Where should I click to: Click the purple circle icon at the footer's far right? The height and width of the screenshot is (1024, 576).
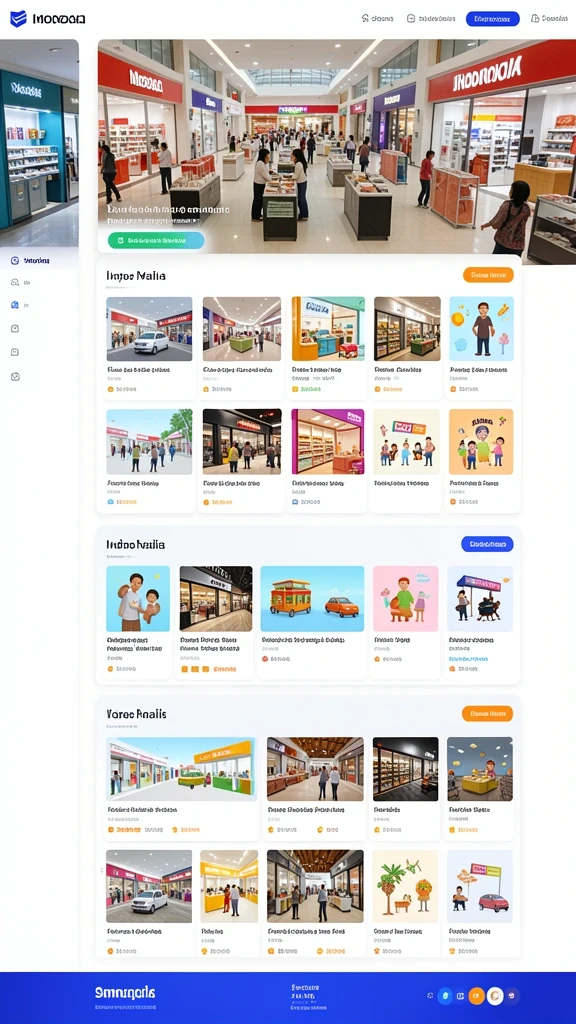pyautogui.click(x=513, y=995)
